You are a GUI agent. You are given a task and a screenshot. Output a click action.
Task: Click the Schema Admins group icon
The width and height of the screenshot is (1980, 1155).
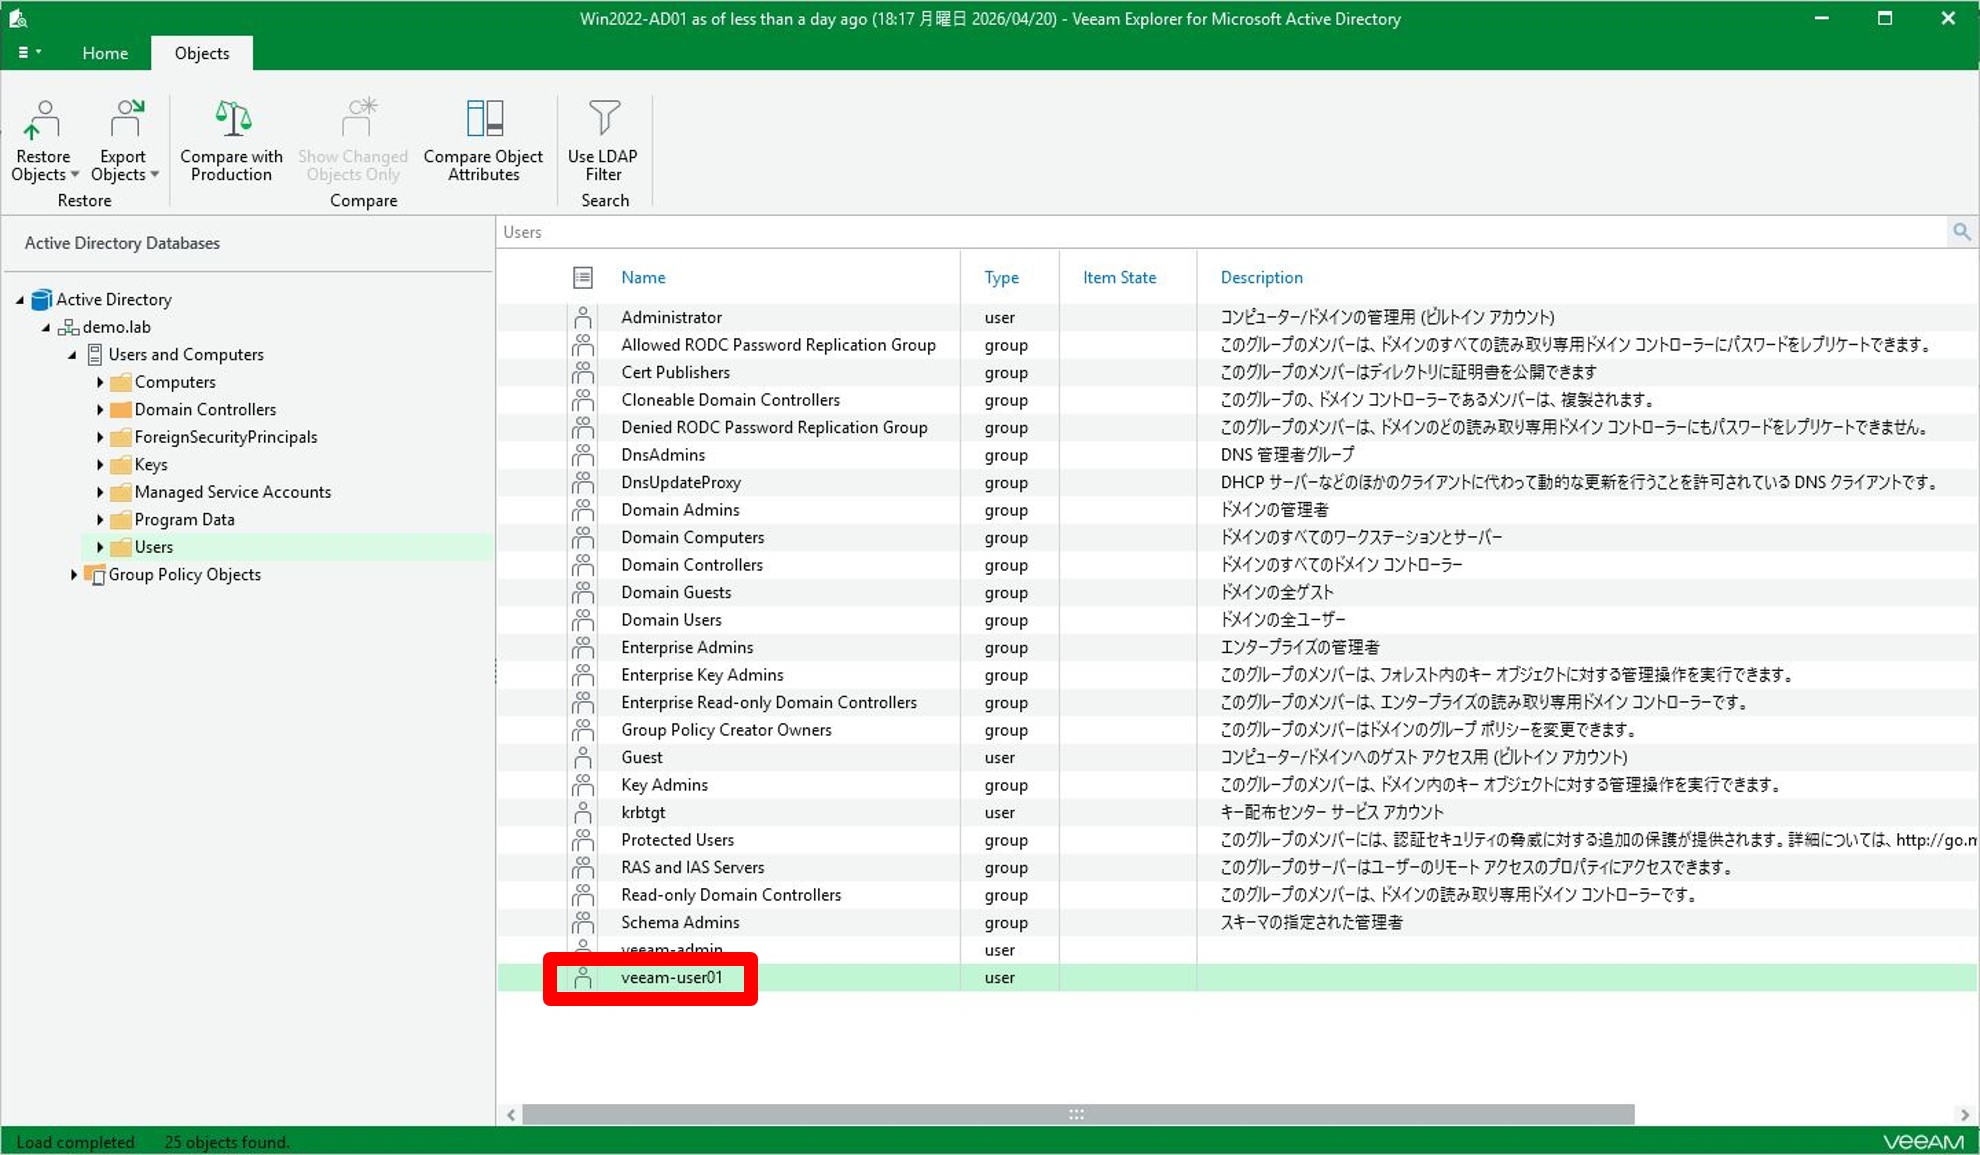pos(583,923)
